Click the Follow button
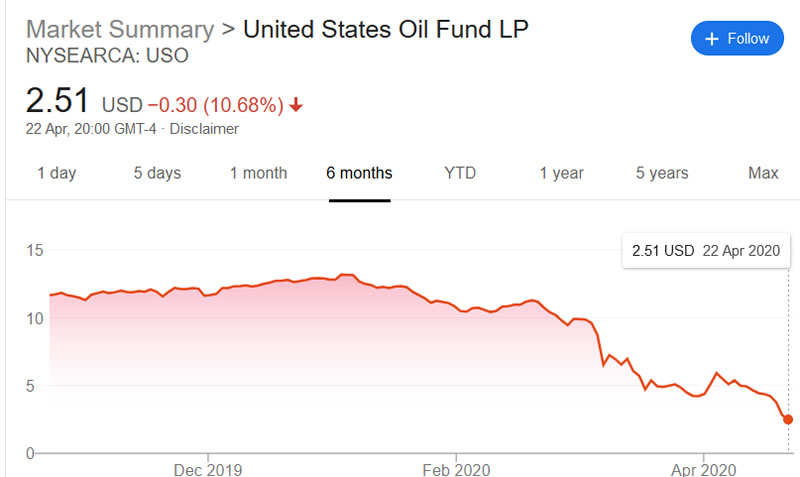The image size is (800, 477). pyautogui.click(x=736, y=39)
